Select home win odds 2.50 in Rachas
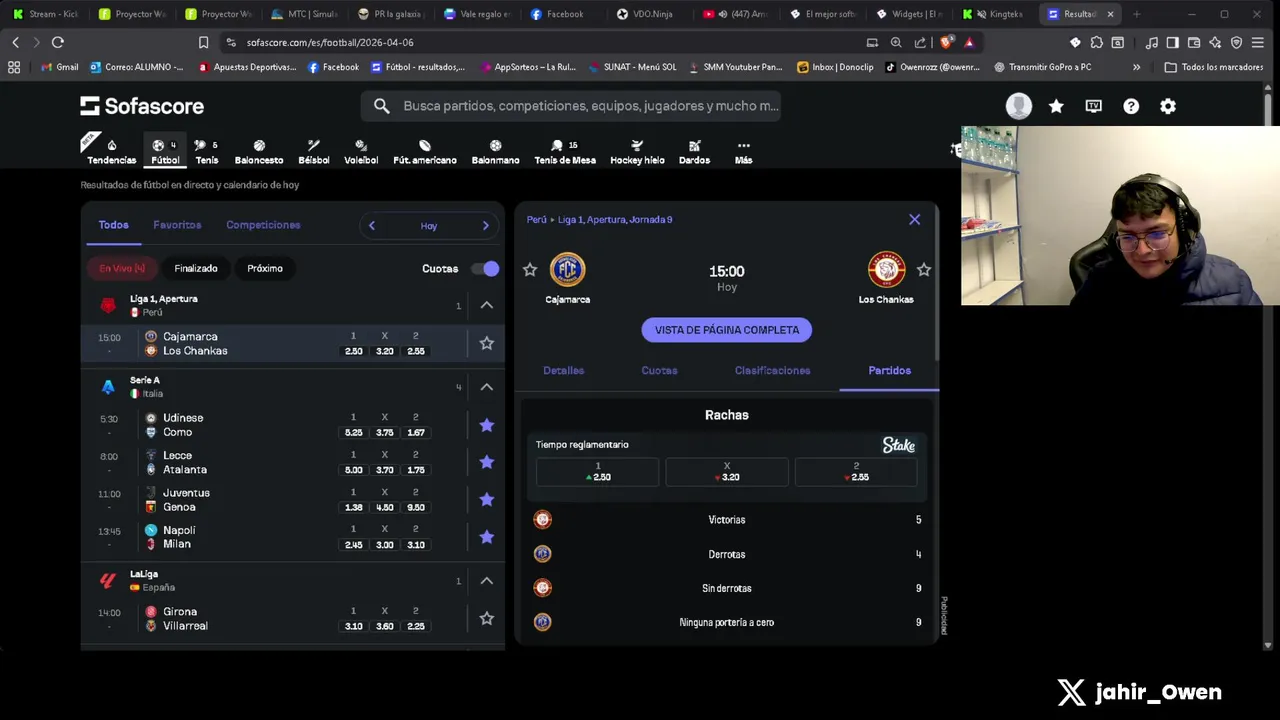Screen dimensions: 1280x720 coord(598,472)
